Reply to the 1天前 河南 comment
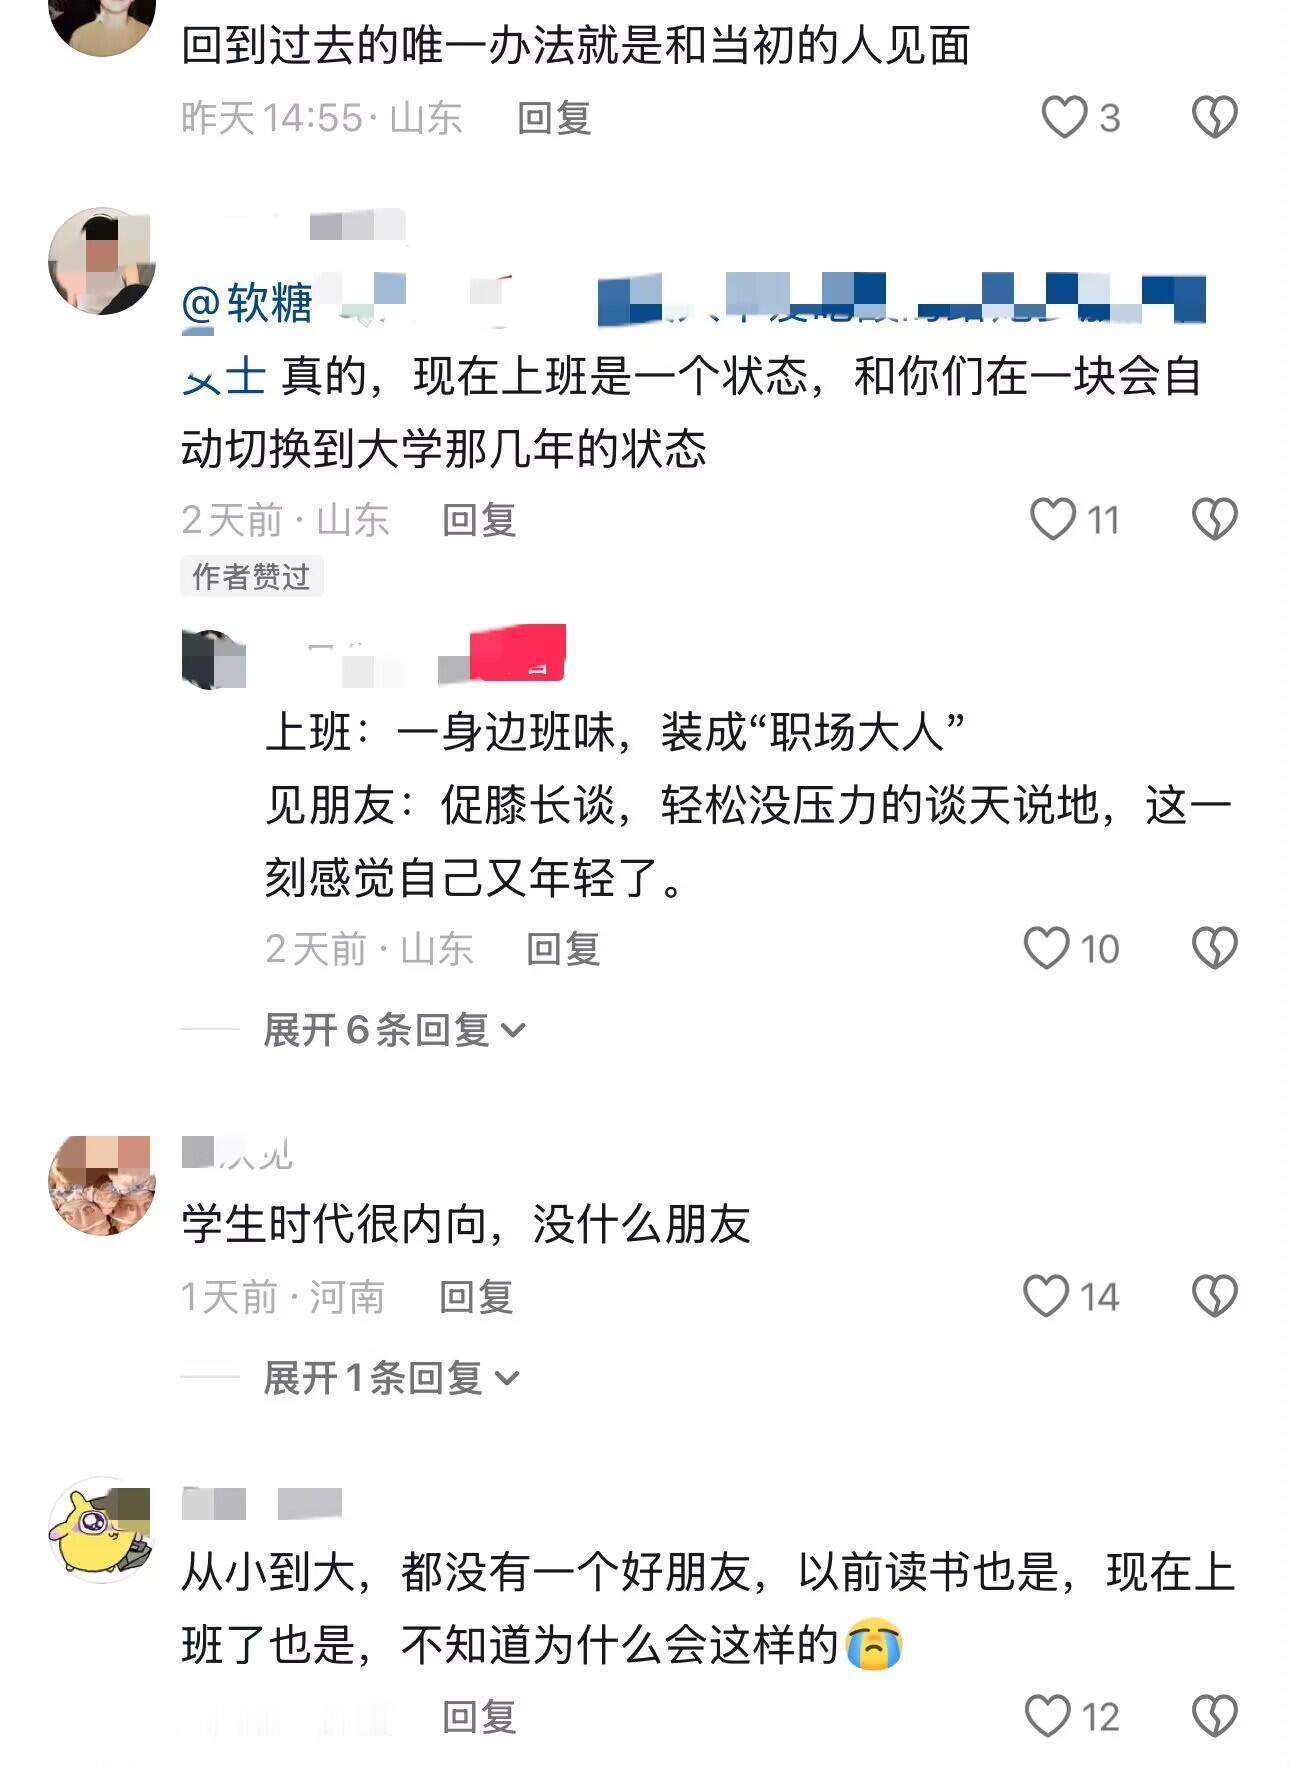1290x1766 pixels. click(x=476, y=1297)
